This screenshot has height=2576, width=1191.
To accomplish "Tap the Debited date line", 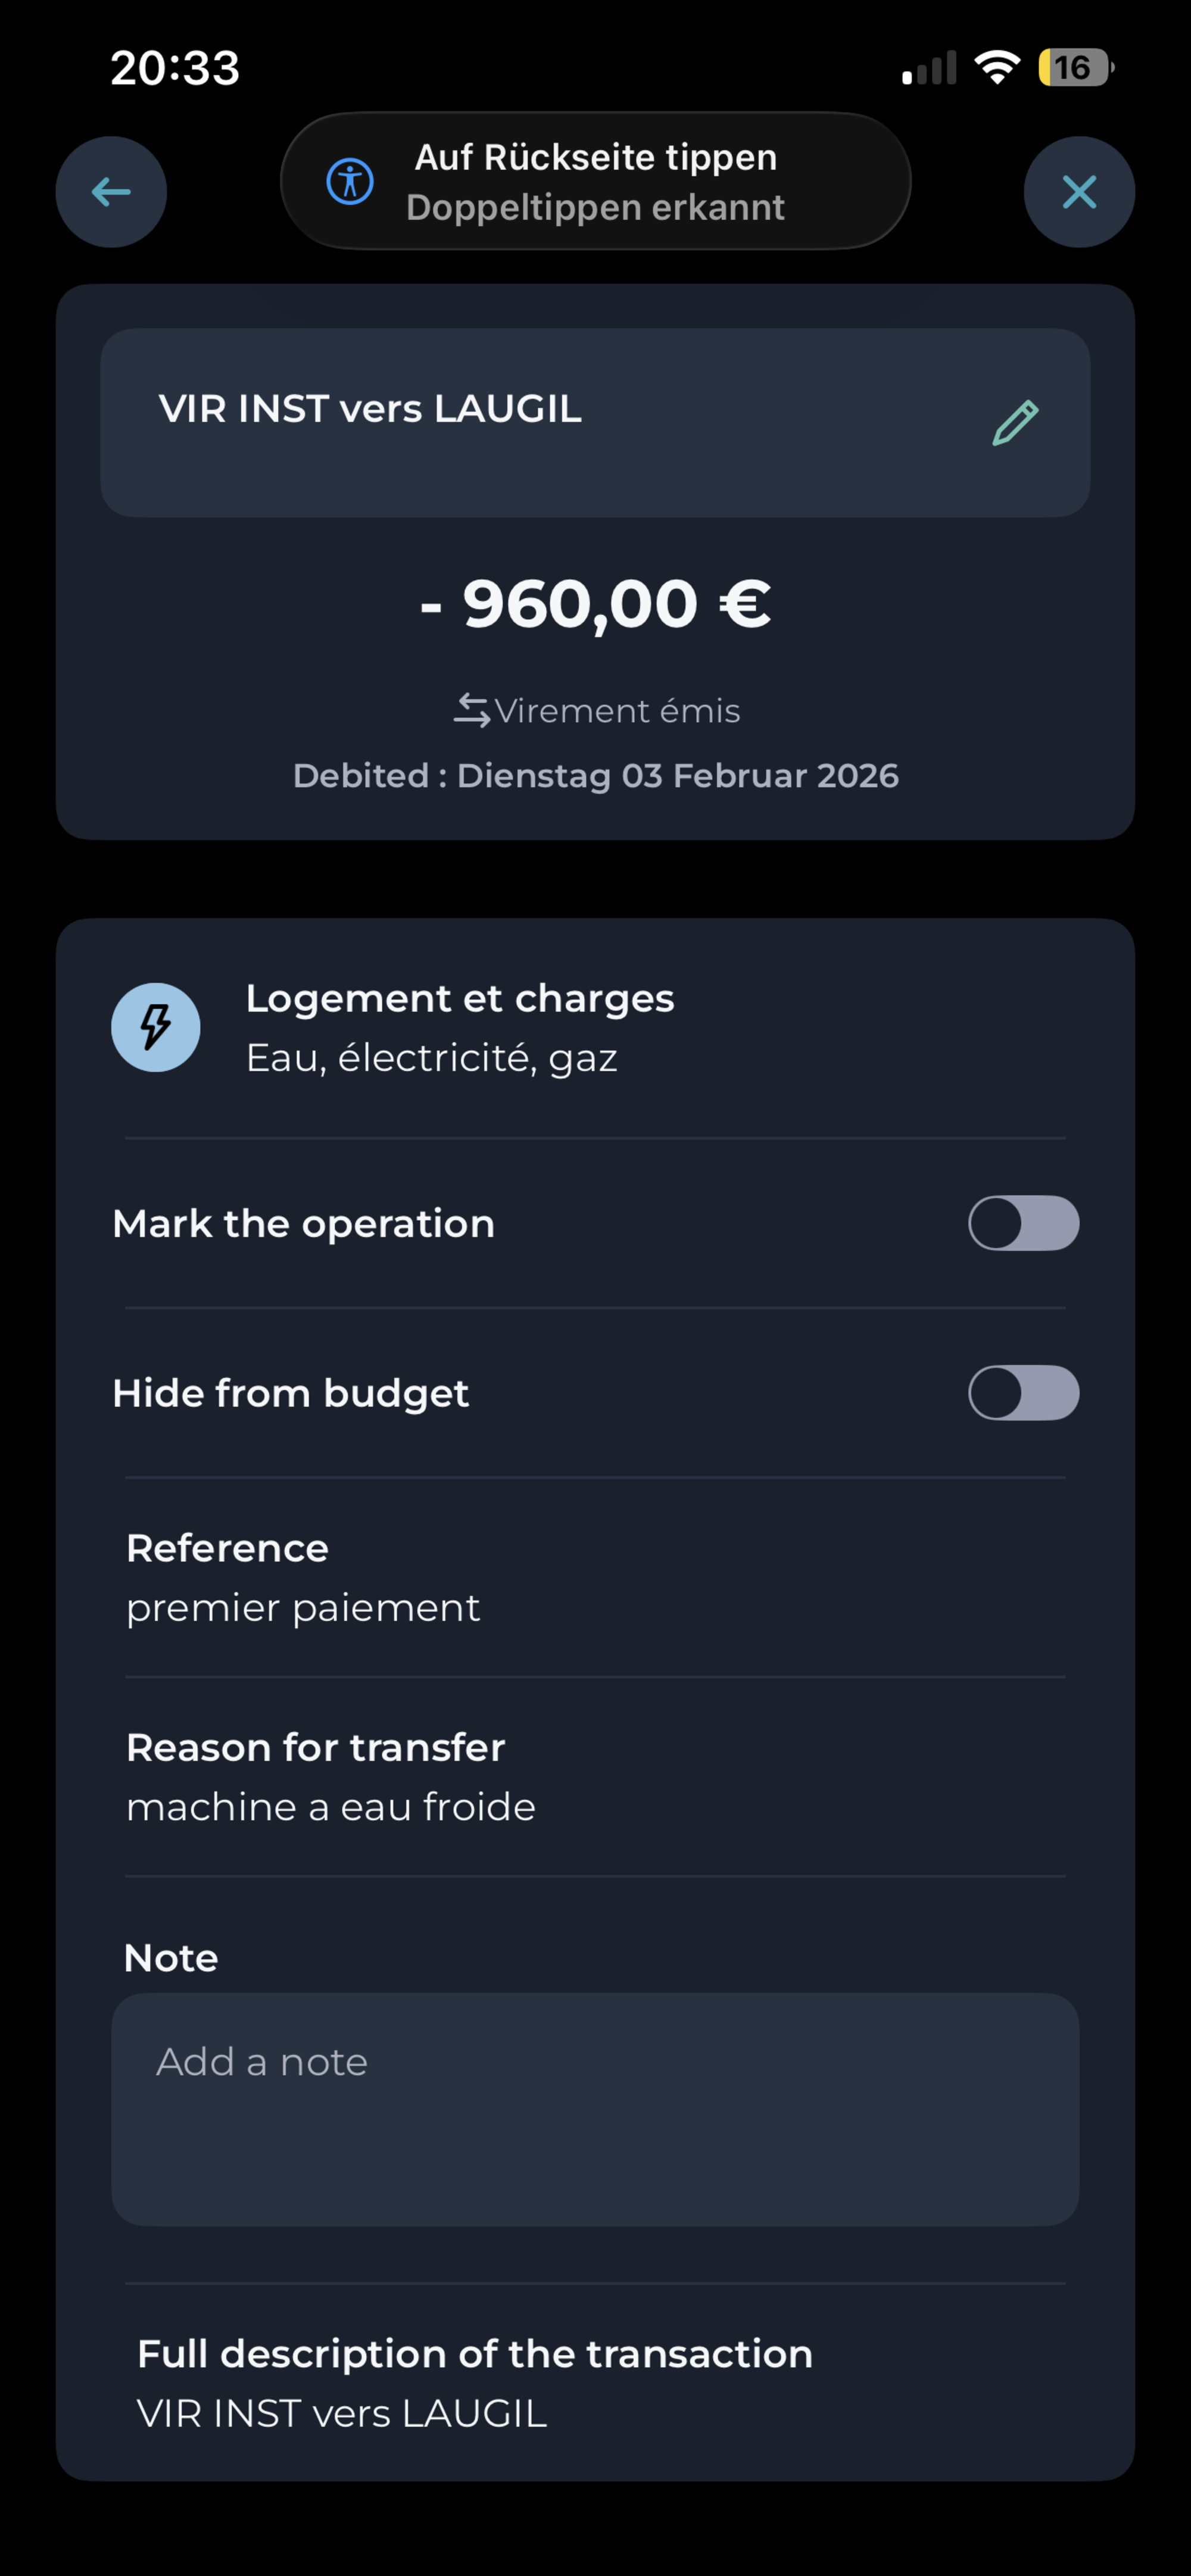I will pyautogui.click(x=596, y=776).
